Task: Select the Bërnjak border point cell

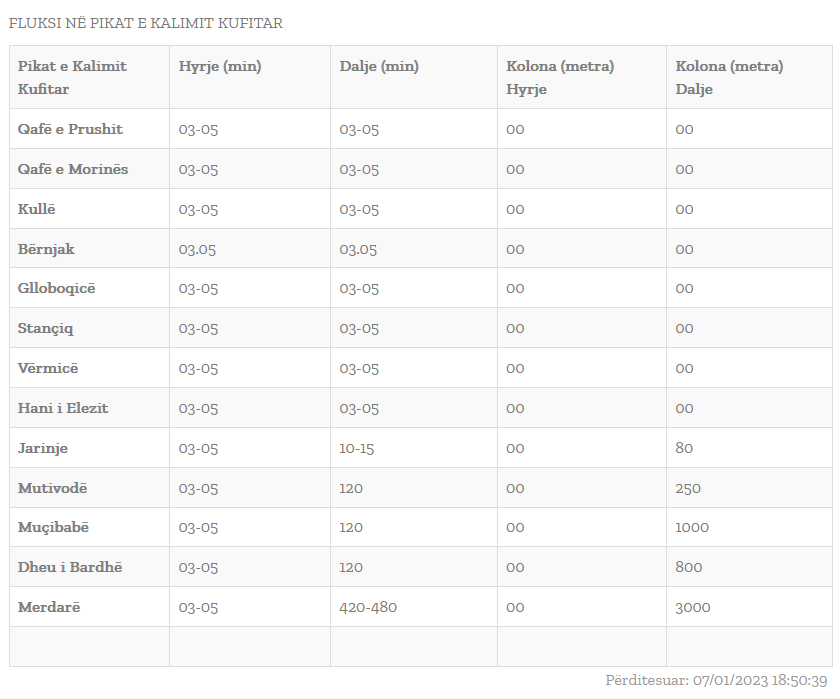Action: pos(46,249)
